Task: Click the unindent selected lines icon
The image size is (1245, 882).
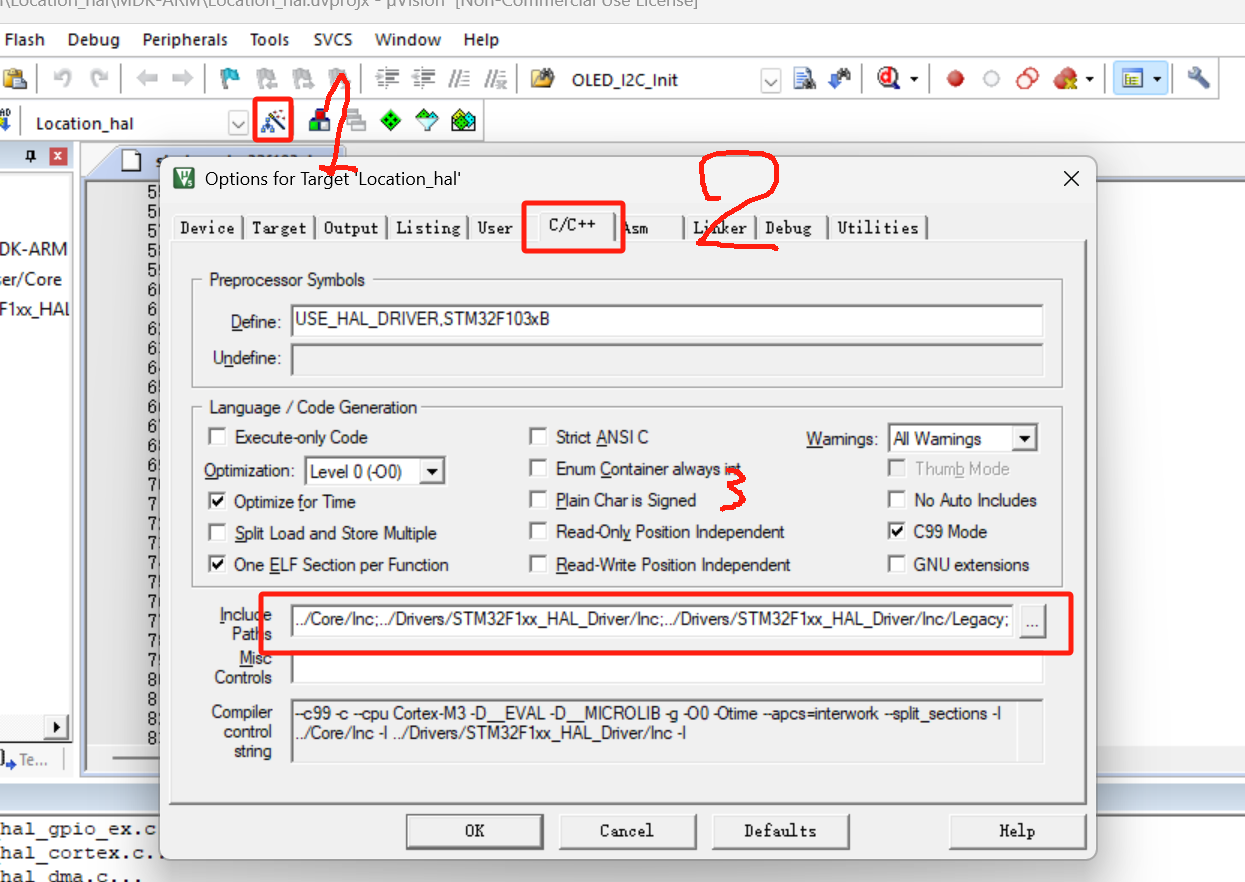Action: pyautogui.click(x=424, y=78)
